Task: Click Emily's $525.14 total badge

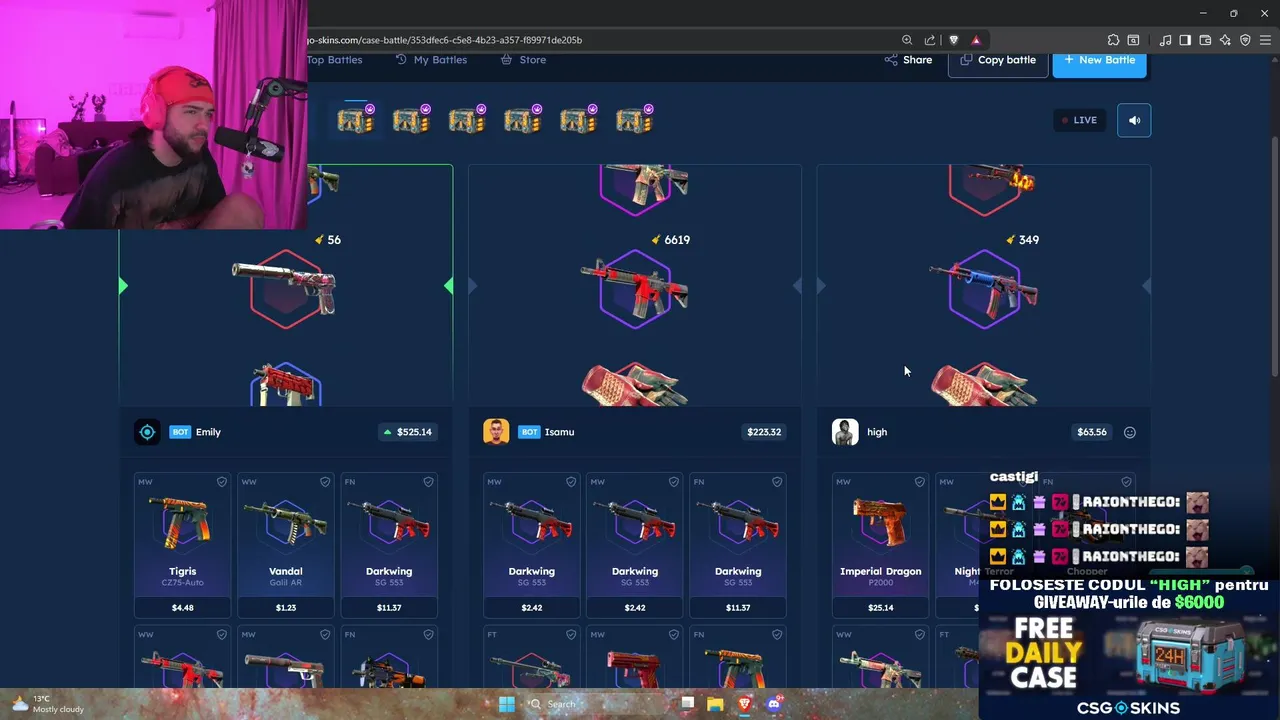Action: [x=407, y=432]
